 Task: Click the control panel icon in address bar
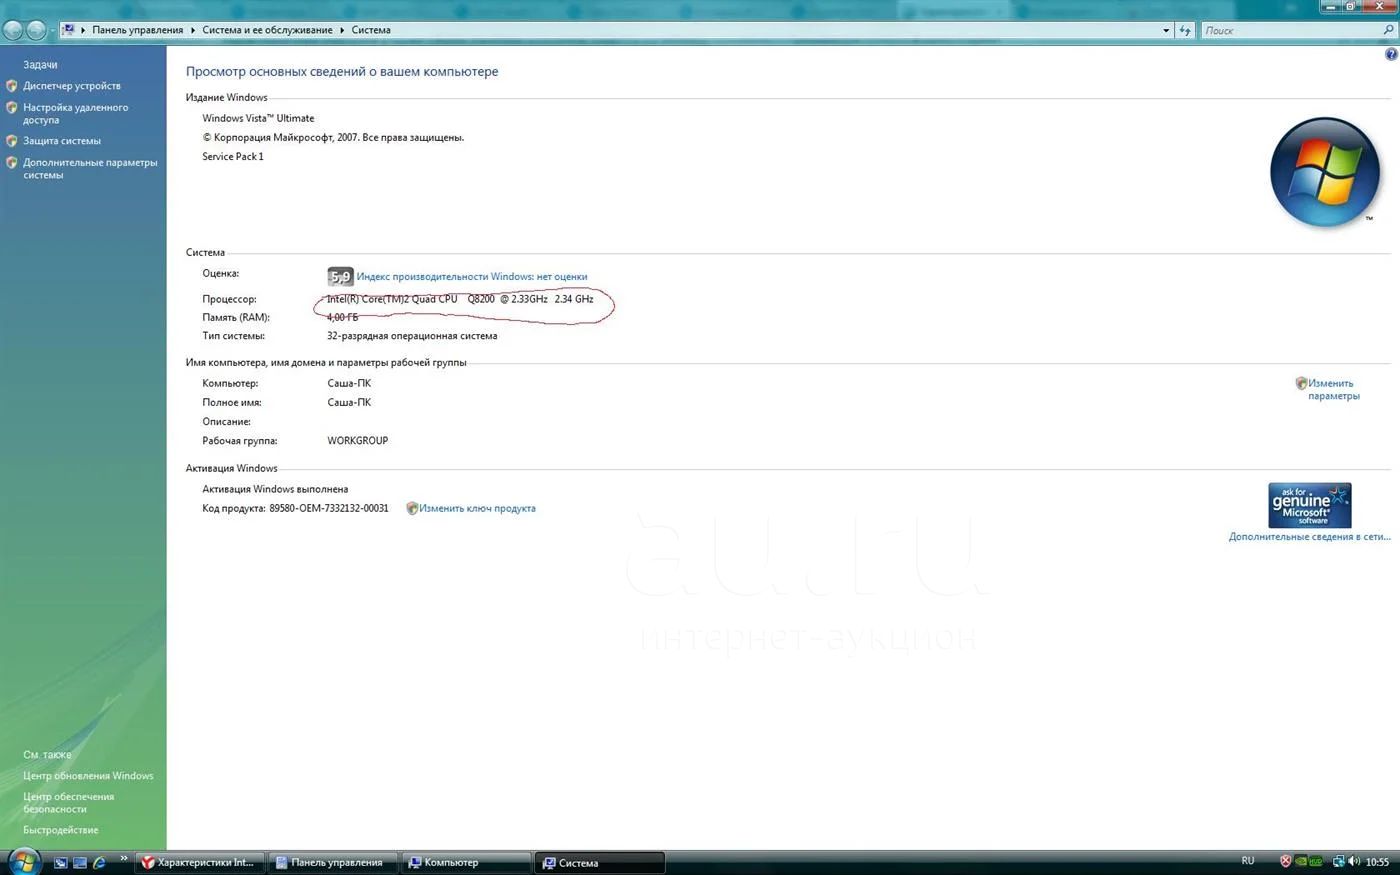point(68,30)
